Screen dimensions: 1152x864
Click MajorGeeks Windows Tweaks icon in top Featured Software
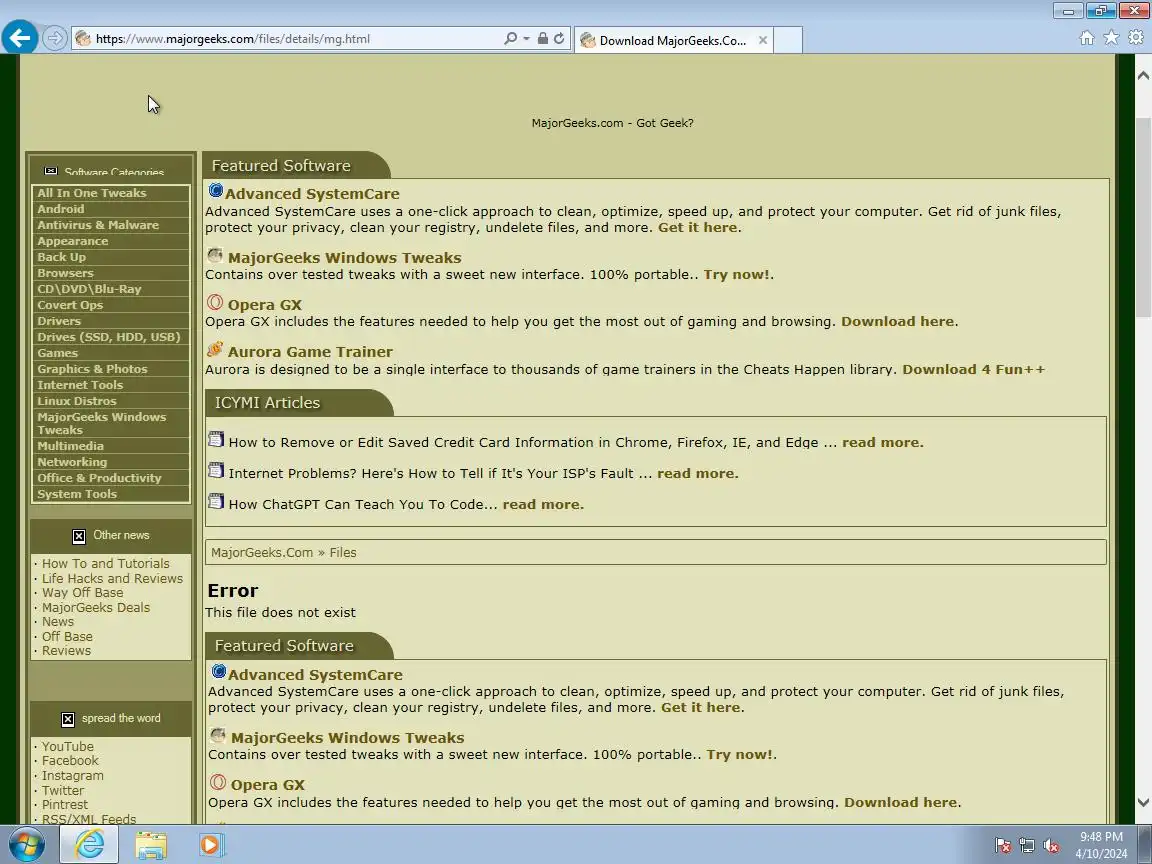coord(215,256)
